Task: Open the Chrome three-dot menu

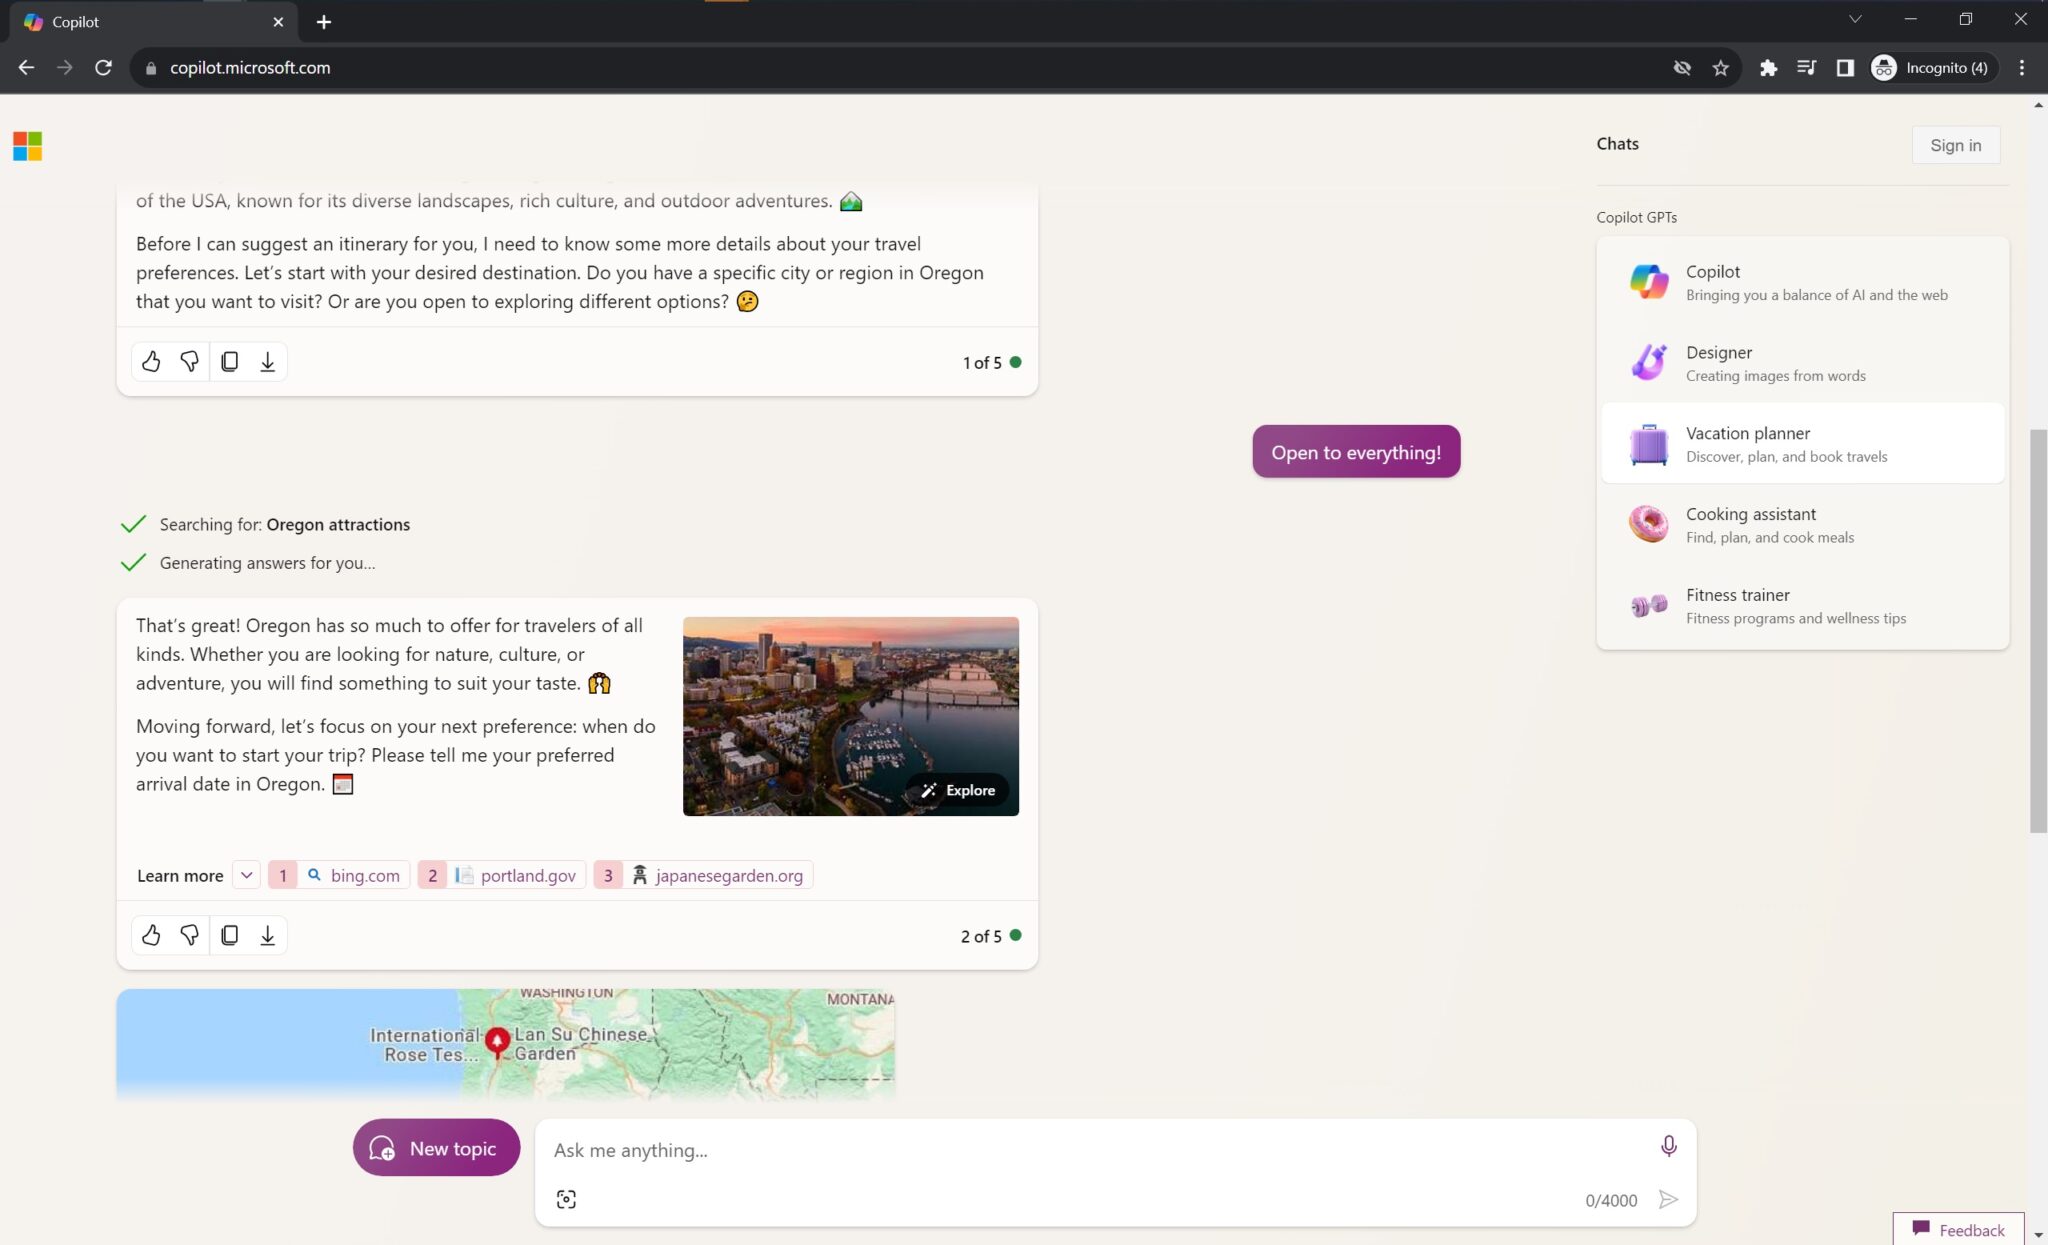Action: click(x=2022, y=67)
